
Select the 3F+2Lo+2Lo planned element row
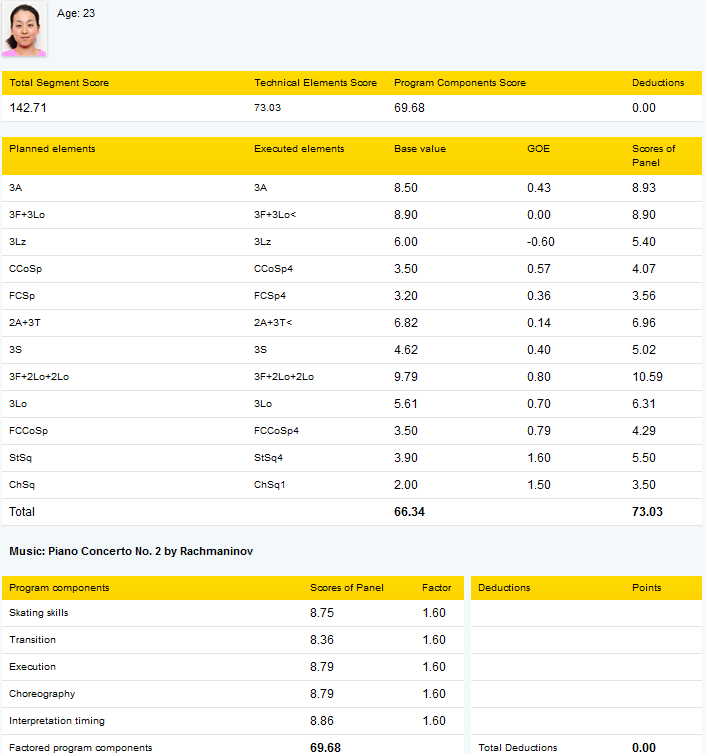coord(352,377)
